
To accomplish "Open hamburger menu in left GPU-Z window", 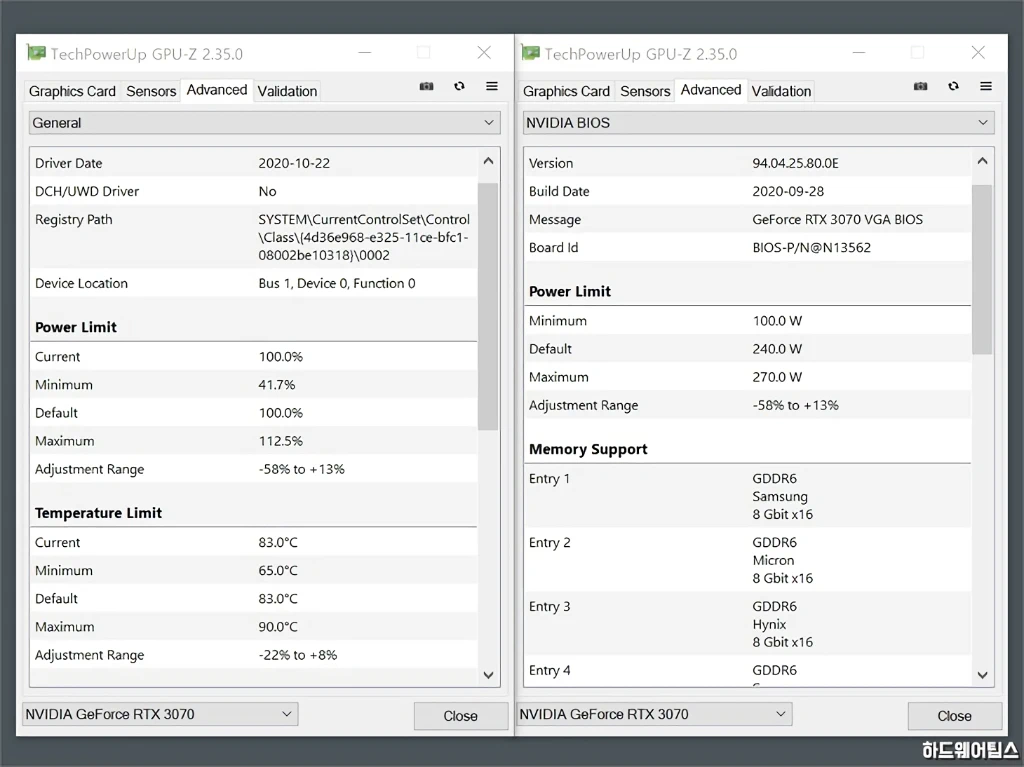I will click(492, 86).
